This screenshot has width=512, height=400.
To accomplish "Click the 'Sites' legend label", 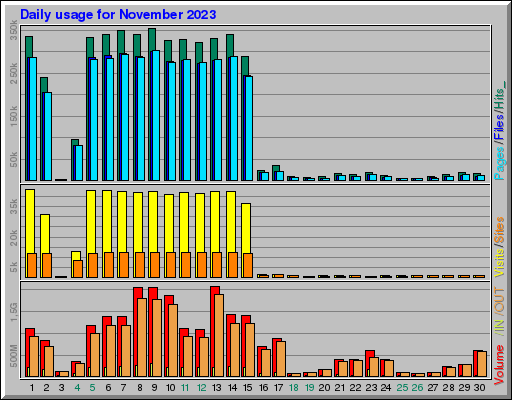I will click(499, 230).
